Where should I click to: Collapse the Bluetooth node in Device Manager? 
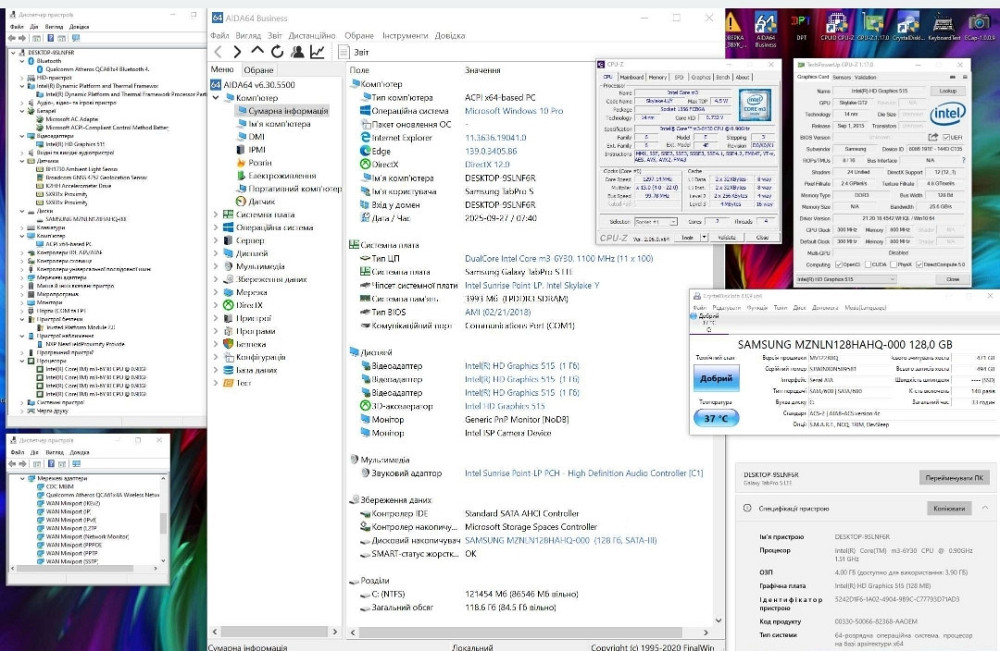(23, 60)
